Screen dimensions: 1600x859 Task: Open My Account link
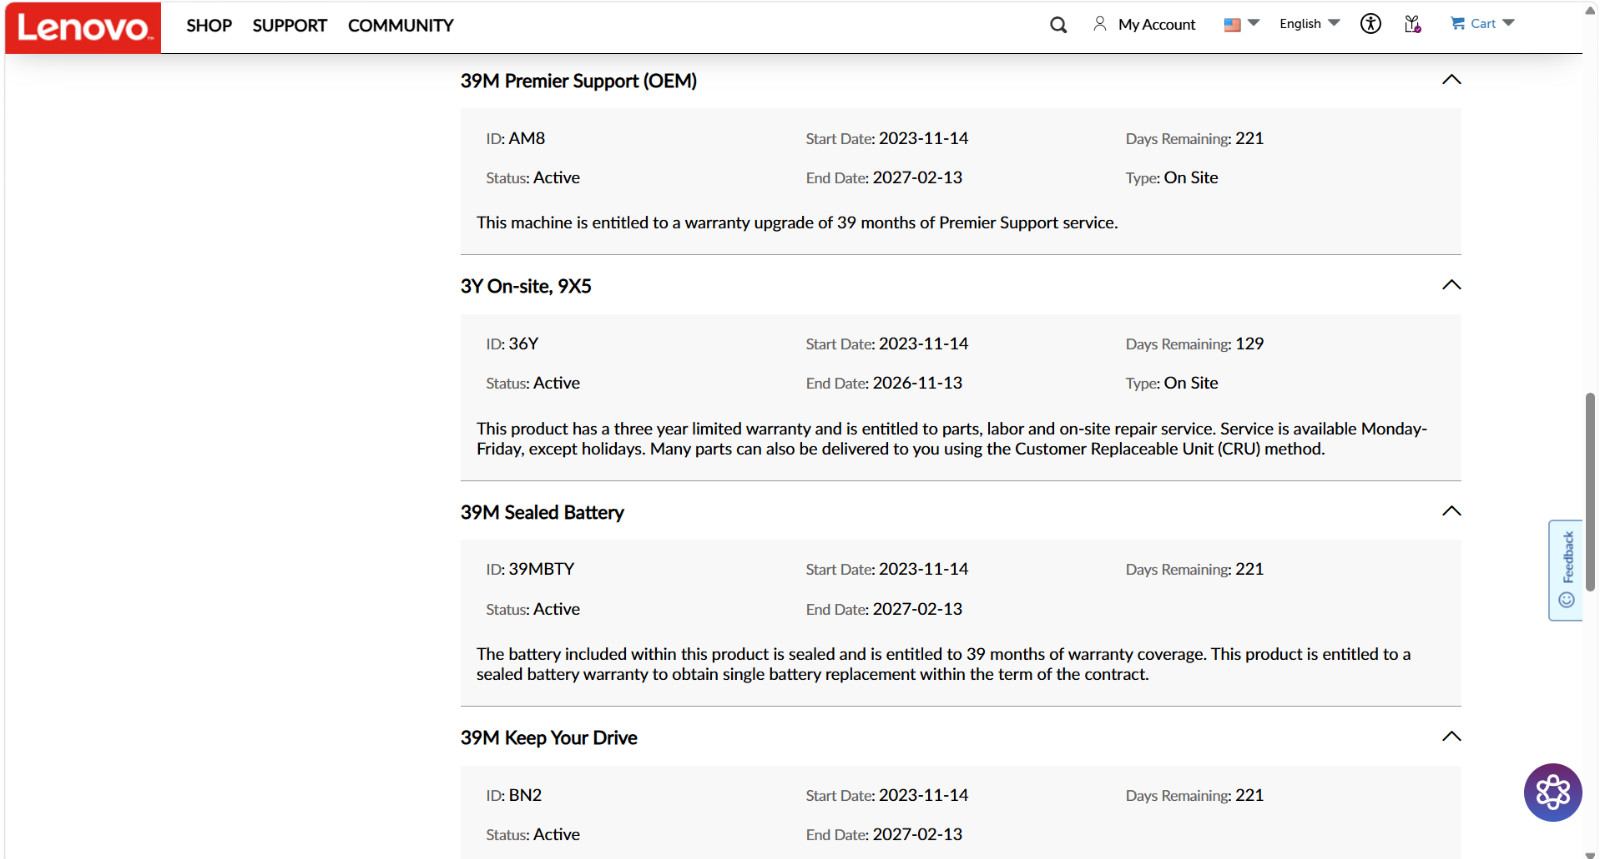1157,25
